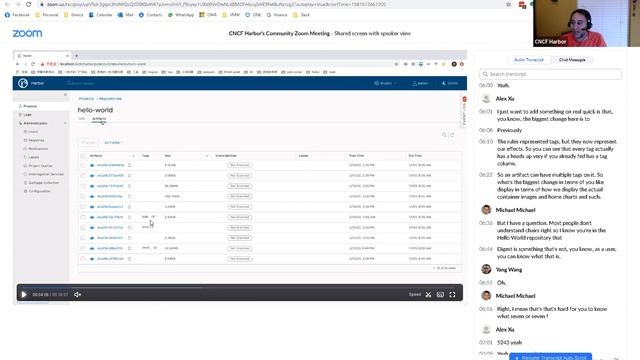The height and width of the screenshot is (360, 640).
Task: Open the Greece bookmarks folder
Action: tap(73, 15)
